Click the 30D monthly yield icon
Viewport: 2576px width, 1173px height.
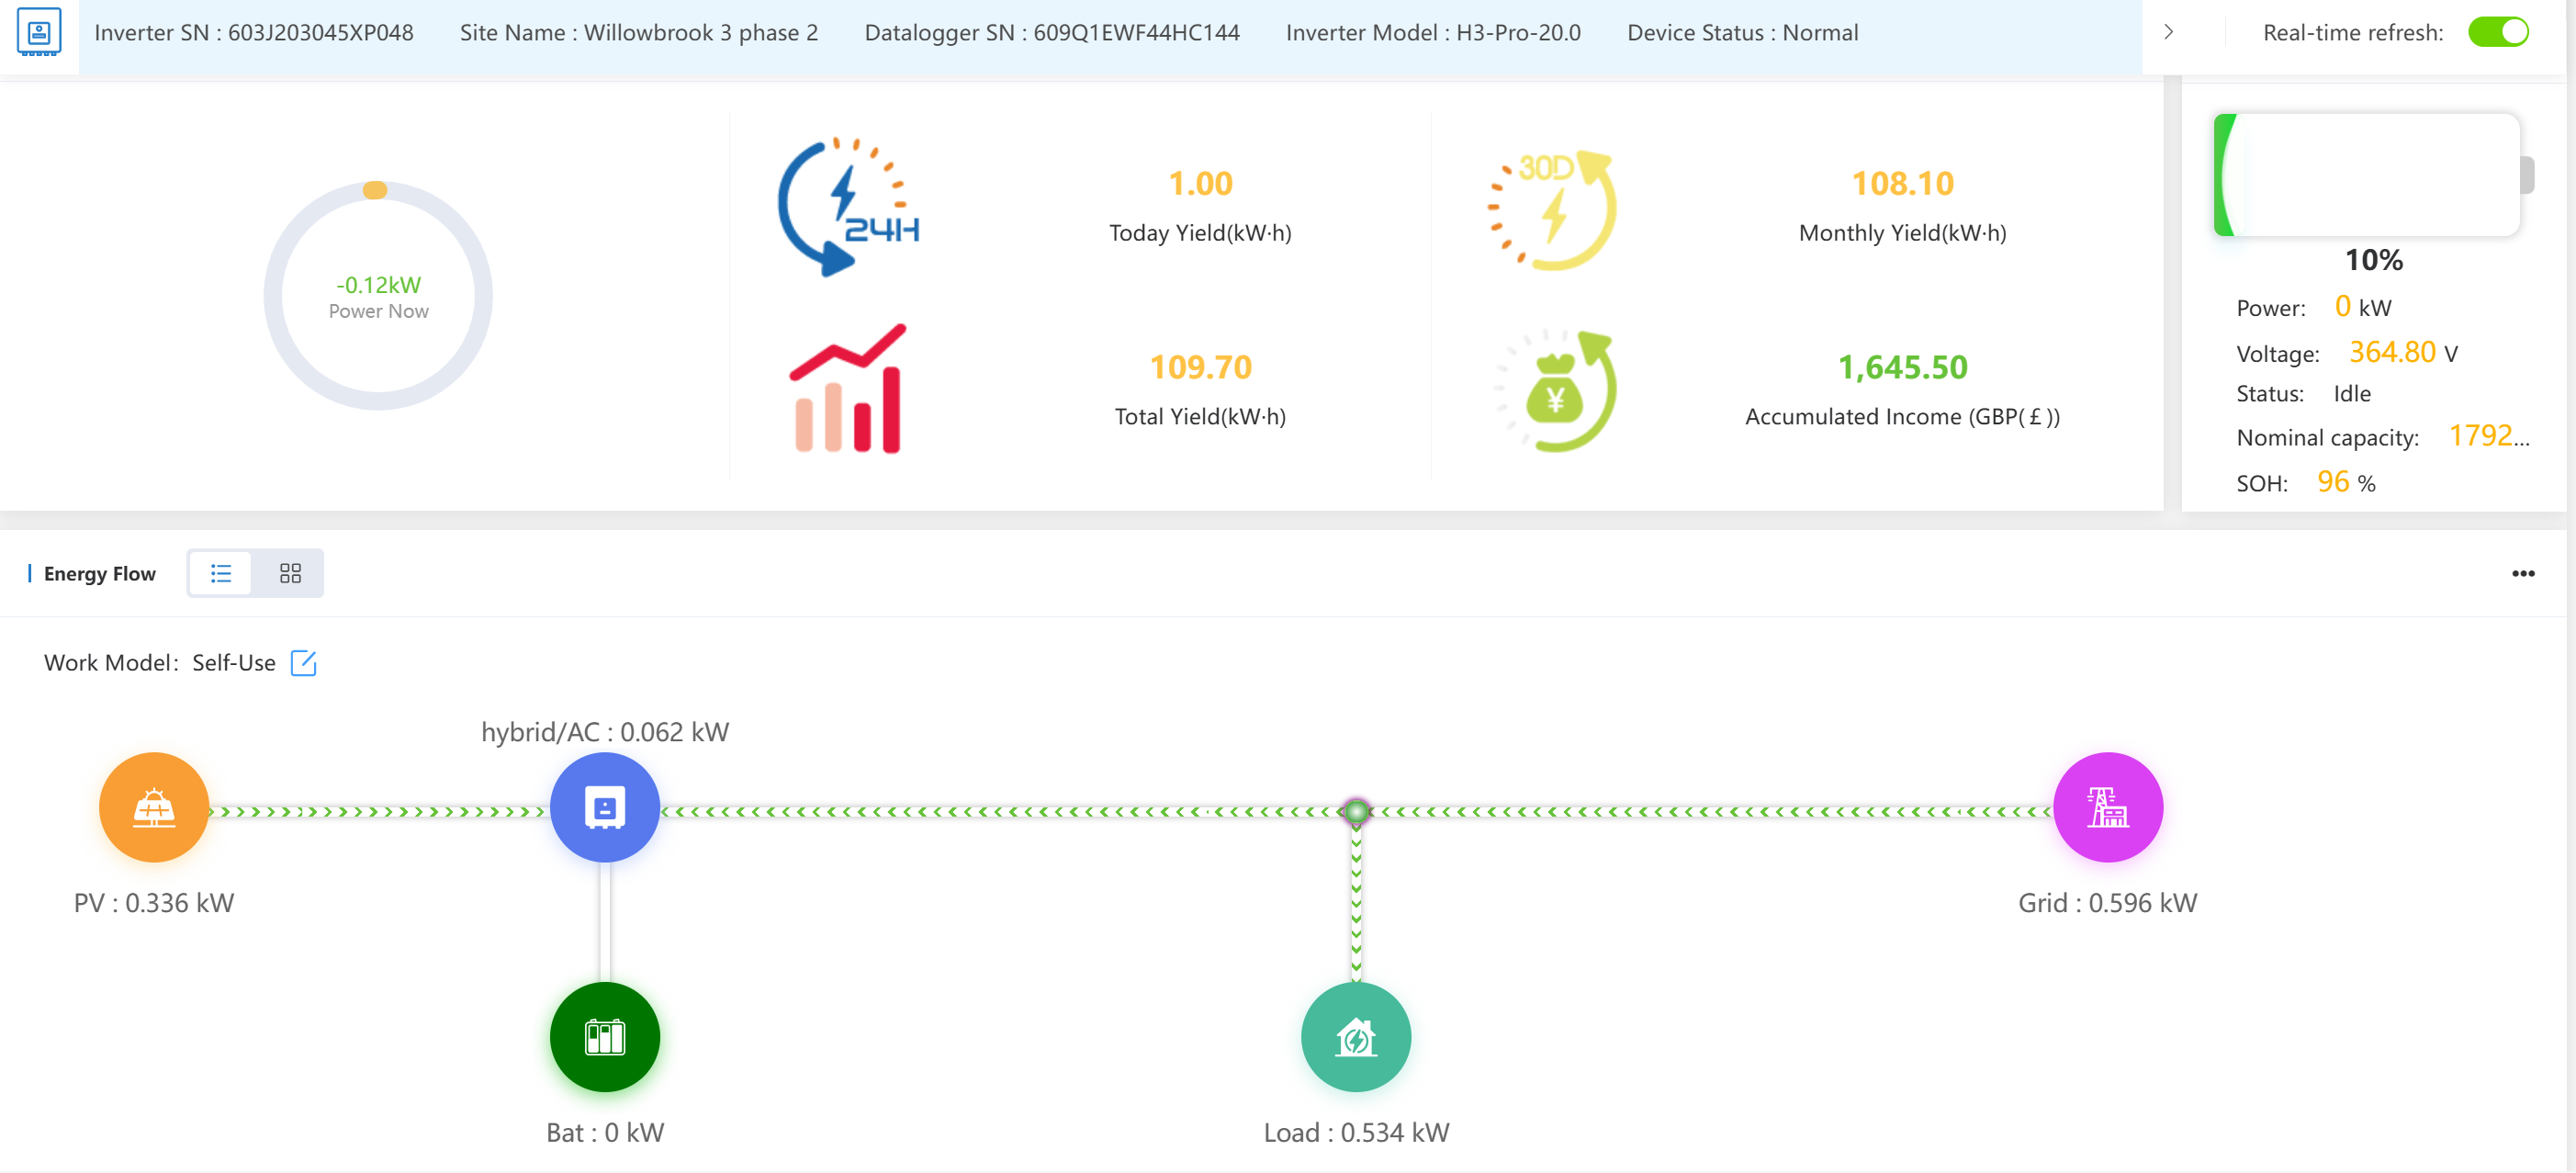[1552, 209]
